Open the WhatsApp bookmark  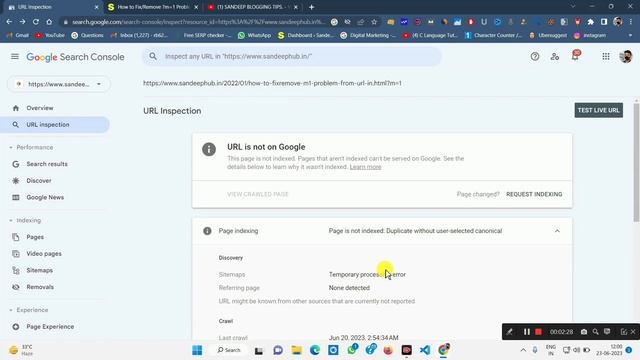click(255, 36)
